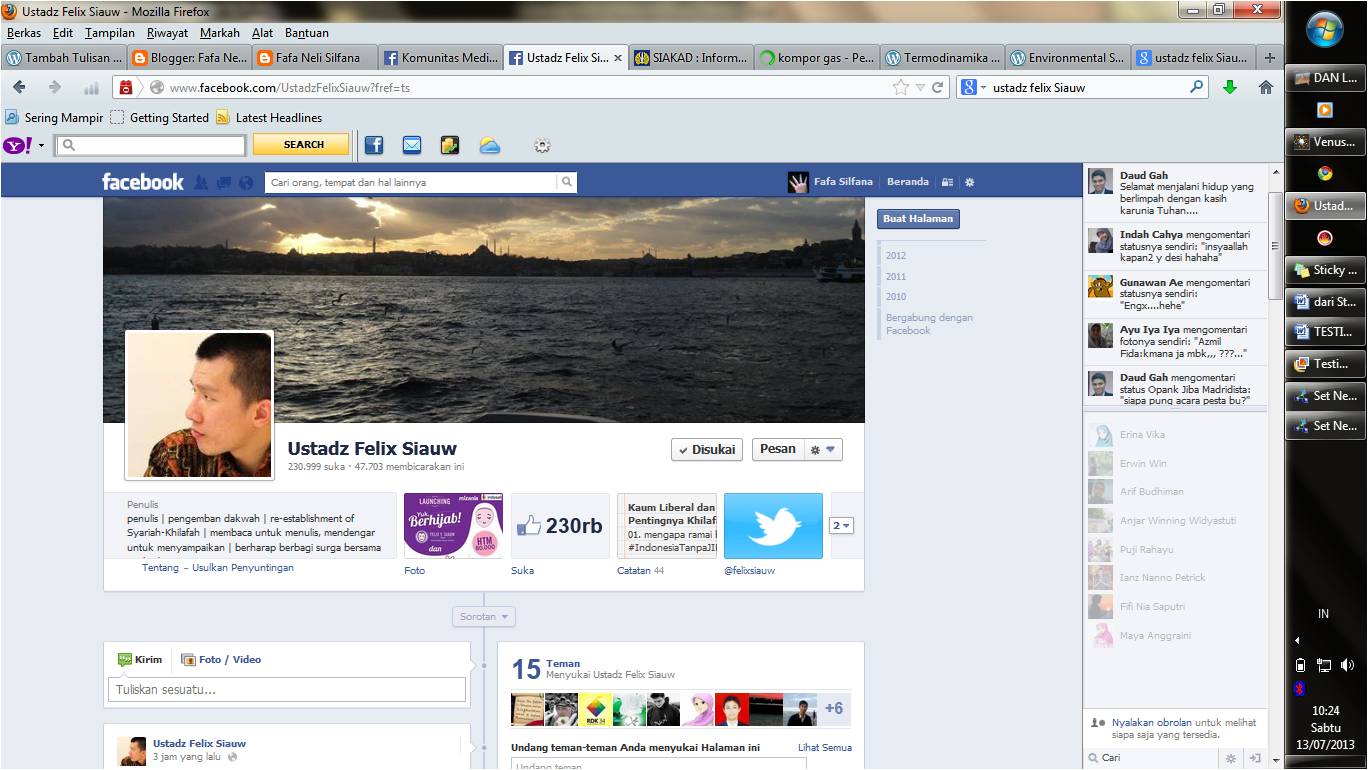Open the Bantuan menu
The width and height of the screenshot is (1368, 770).
pyautogui.click(x=307, y=33)
